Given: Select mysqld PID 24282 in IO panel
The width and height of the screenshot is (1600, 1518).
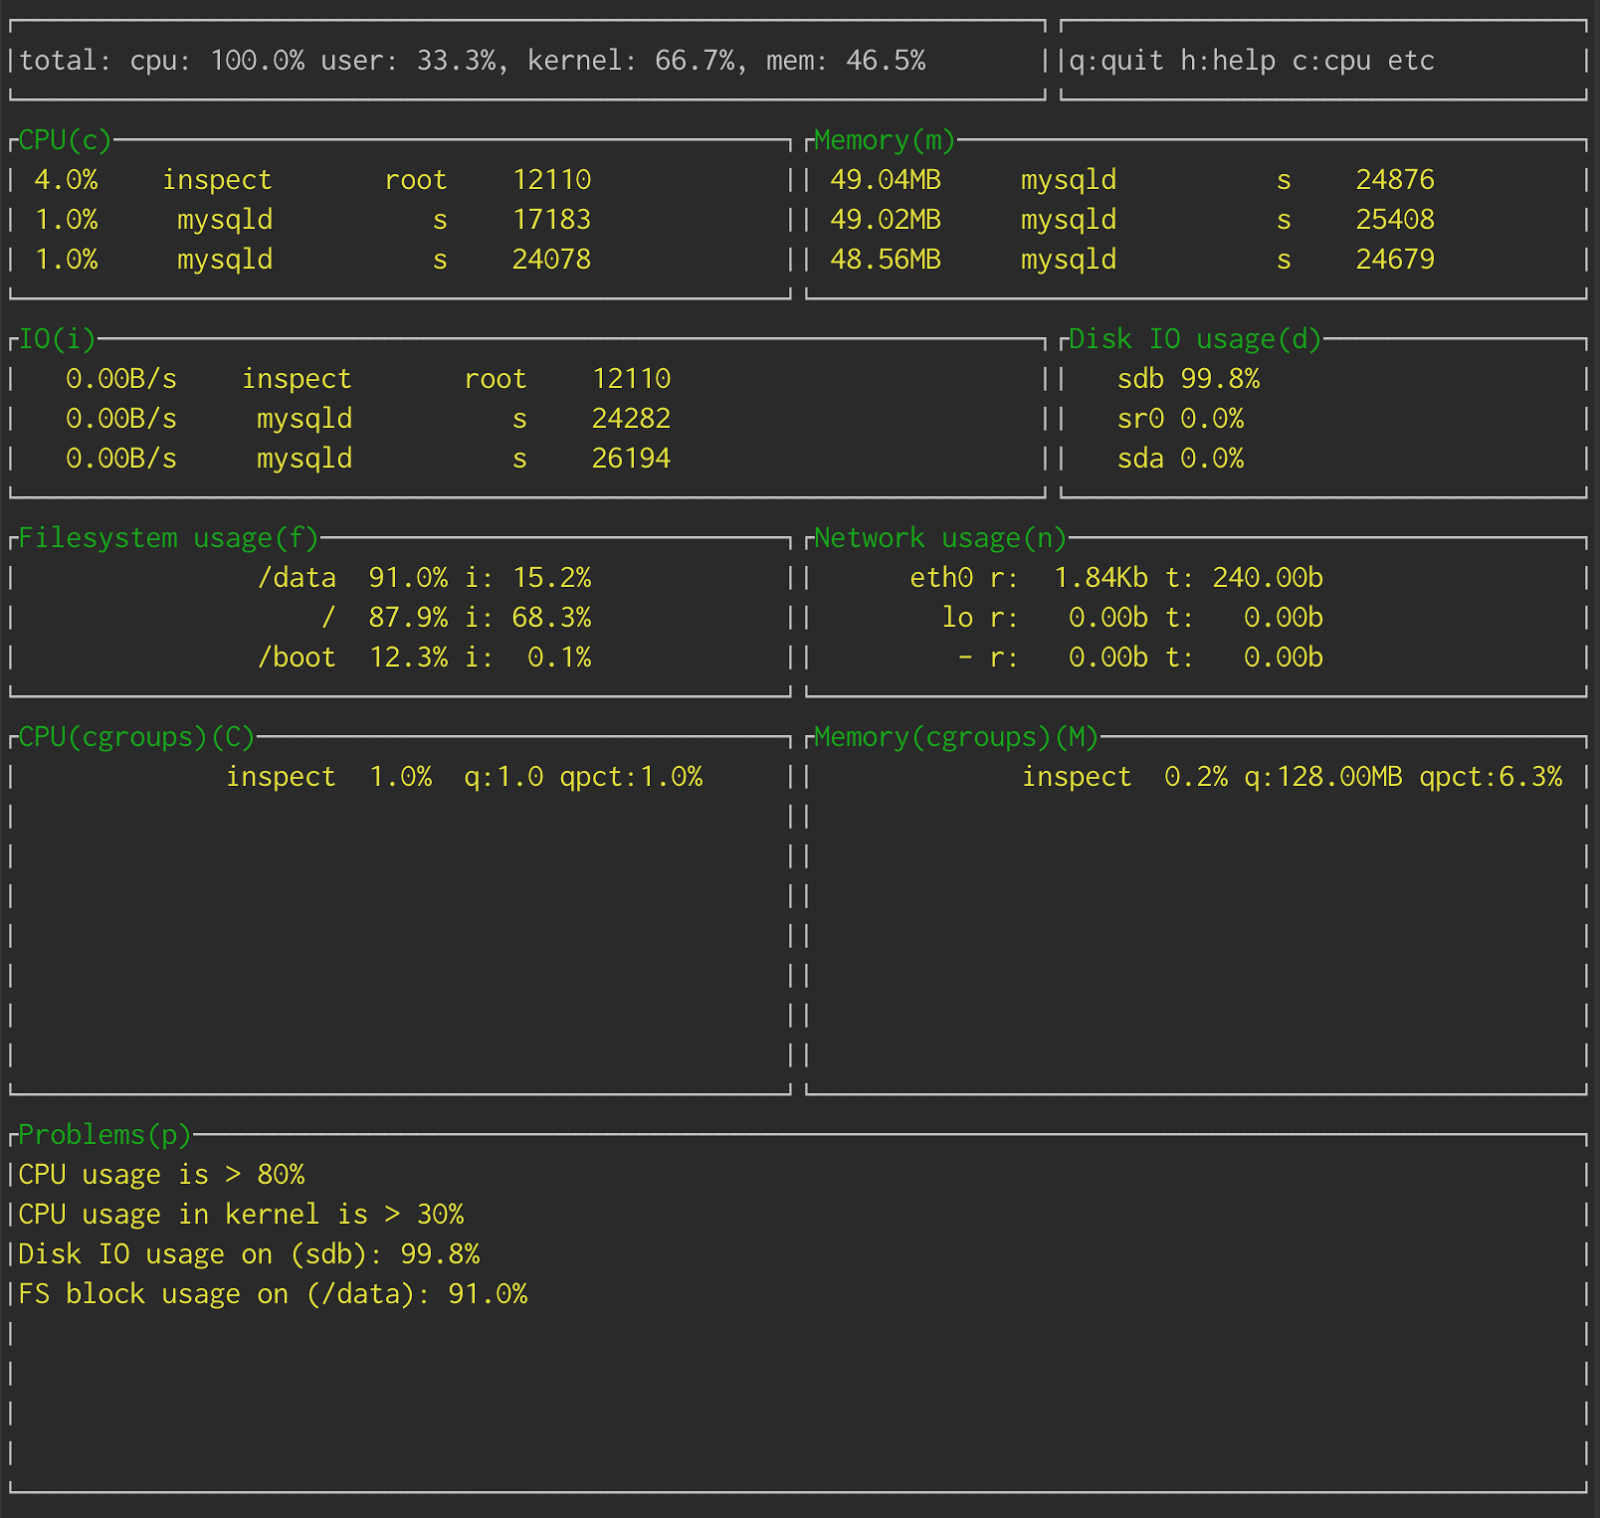Looking at the screenshot, I should coord(631,419).
